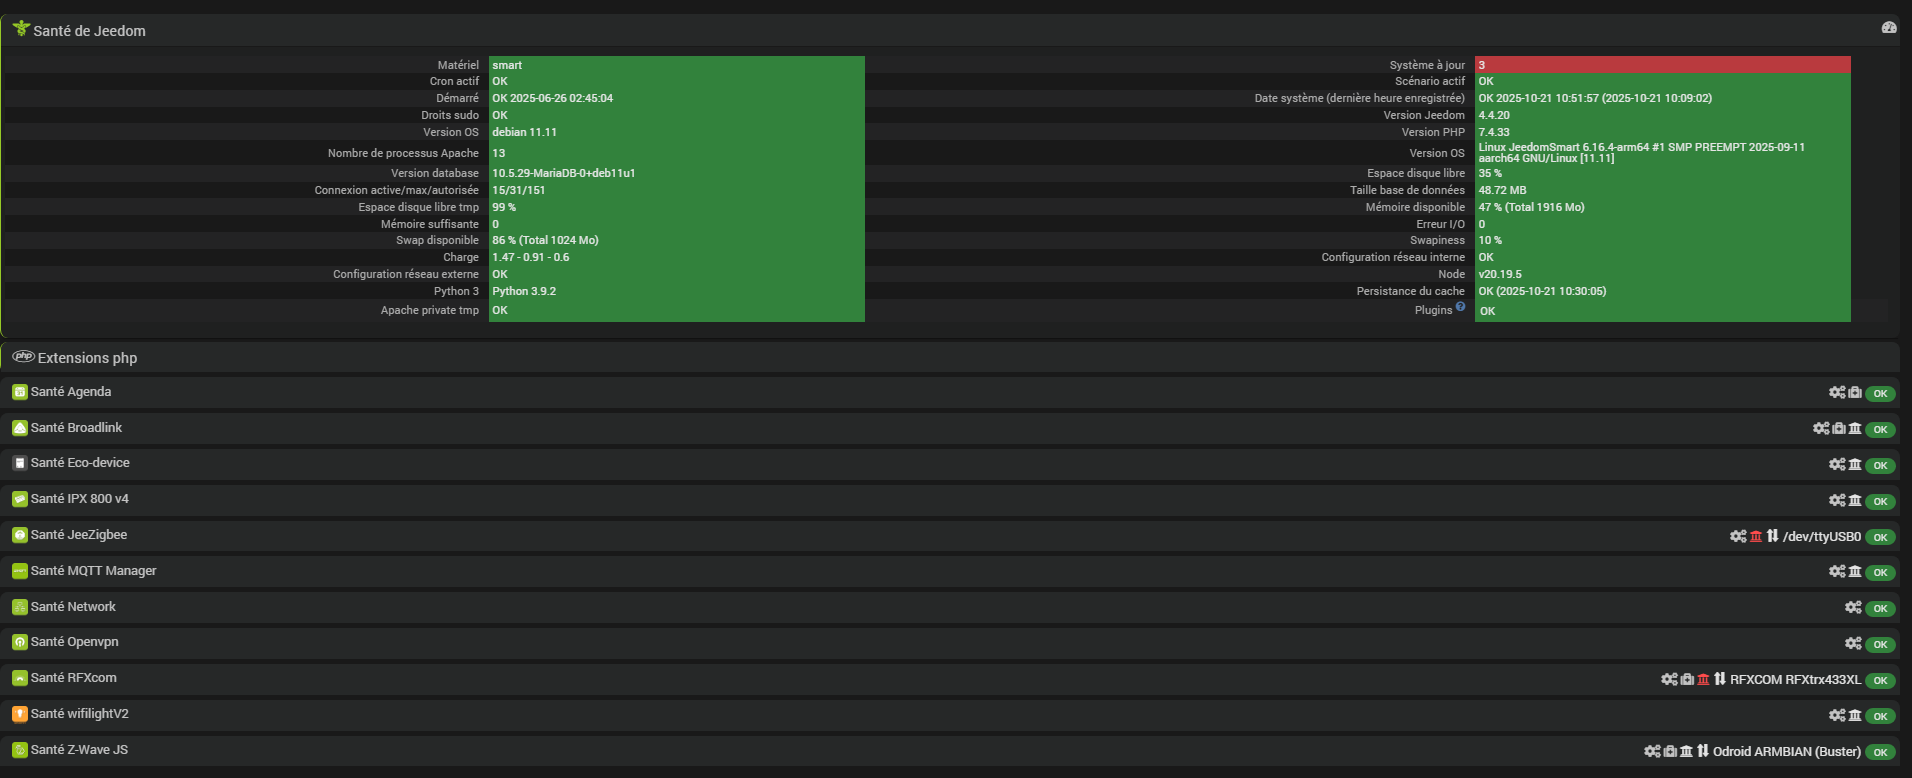Viewport: 1912px width, 778px height.
Task: Expand the Santé MQTT Manager panel
Action: tap(93, 571)
